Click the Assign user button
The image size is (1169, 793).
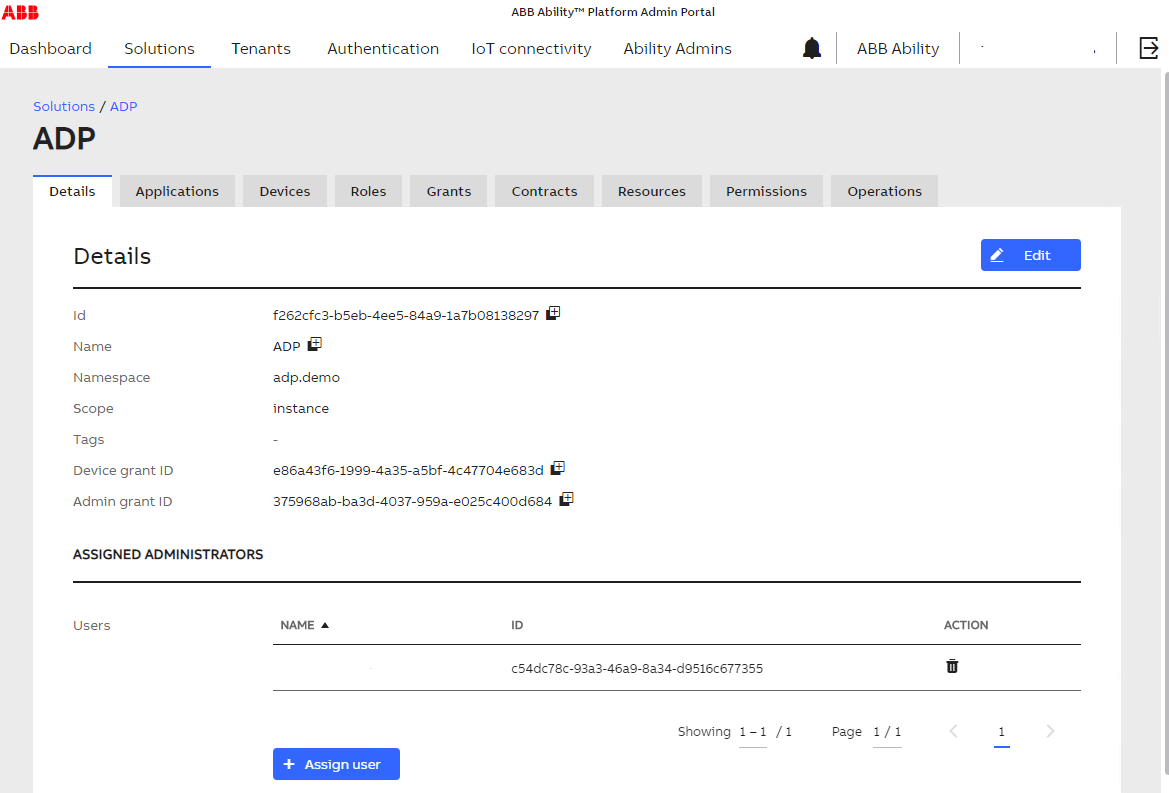[x=336, y=764]
